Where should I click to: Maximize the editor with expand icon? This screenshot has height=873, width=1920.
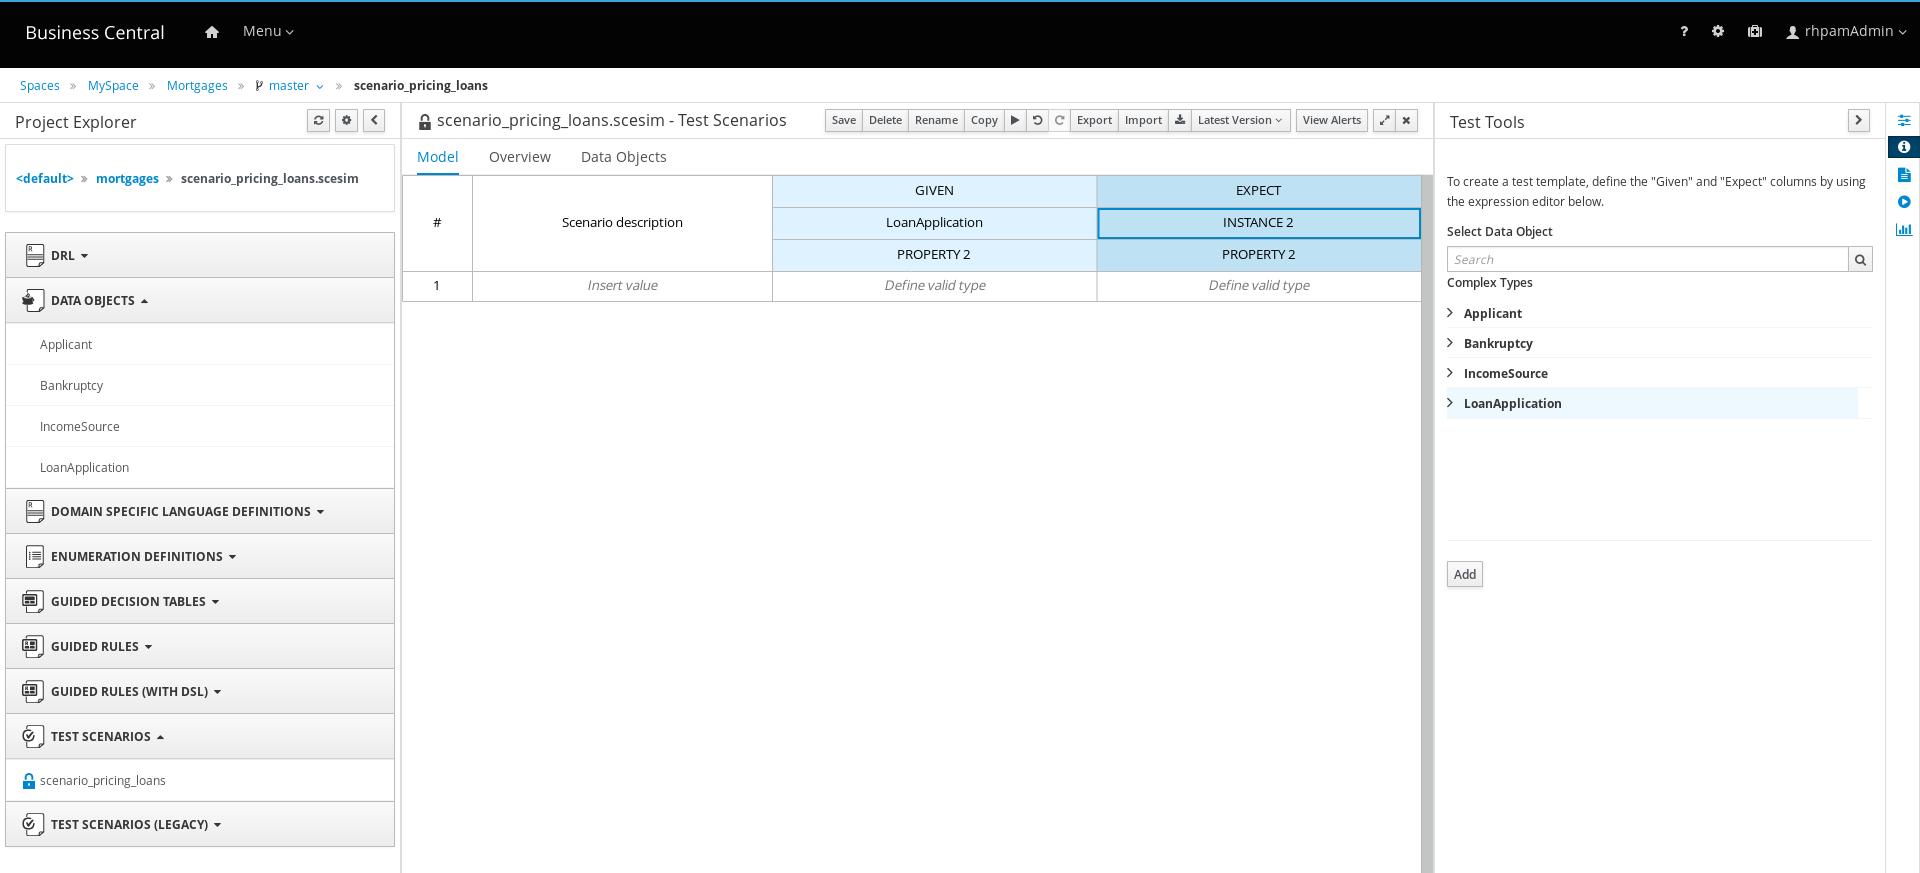click(1384, 120)
